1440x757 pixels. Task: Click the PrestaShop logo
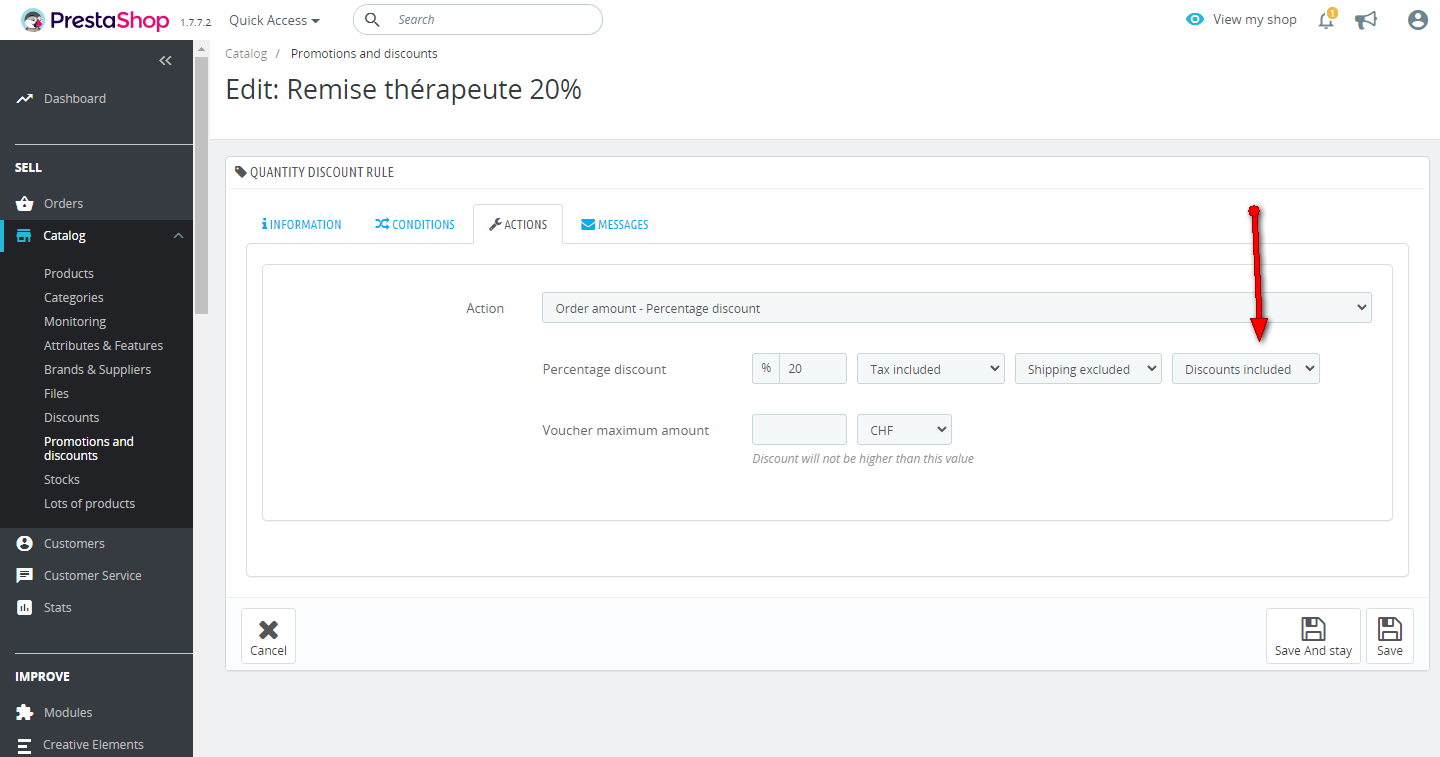95,20
